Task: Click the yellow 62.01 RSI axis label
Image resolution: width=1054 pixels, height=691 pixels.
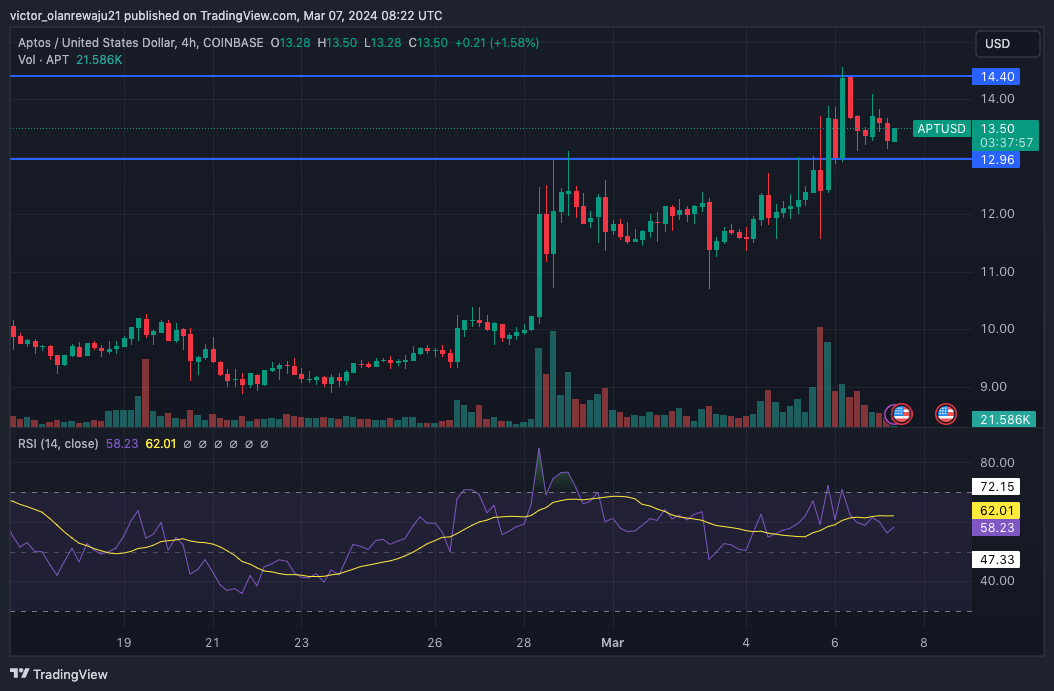Action: (996, 511)
